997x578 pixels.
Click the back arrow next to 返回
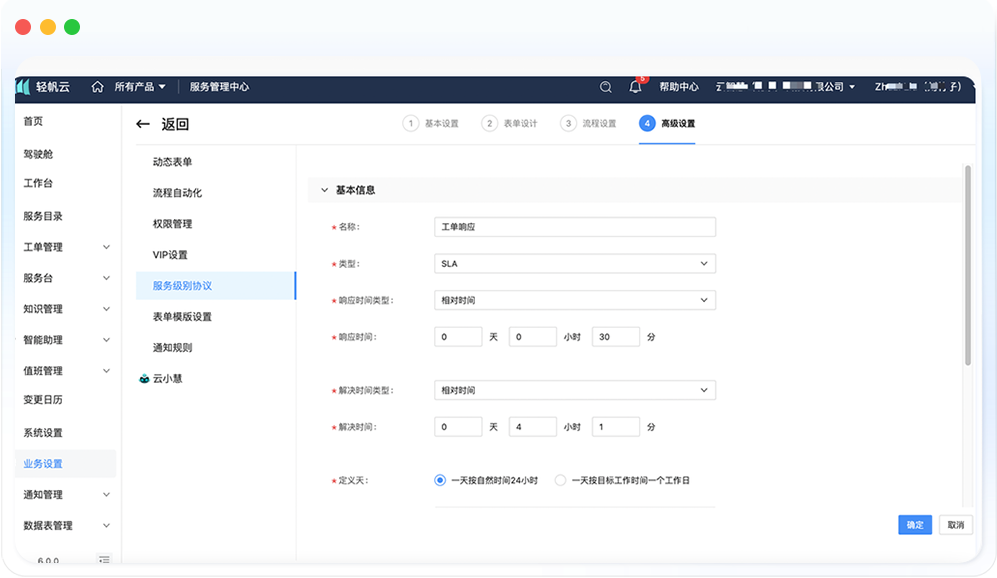coord(143,124)
